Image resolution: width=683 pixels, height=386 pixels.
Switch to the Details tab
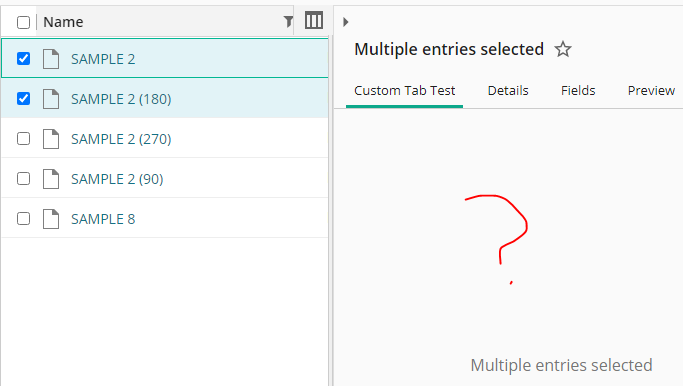(x=508, y=91)
